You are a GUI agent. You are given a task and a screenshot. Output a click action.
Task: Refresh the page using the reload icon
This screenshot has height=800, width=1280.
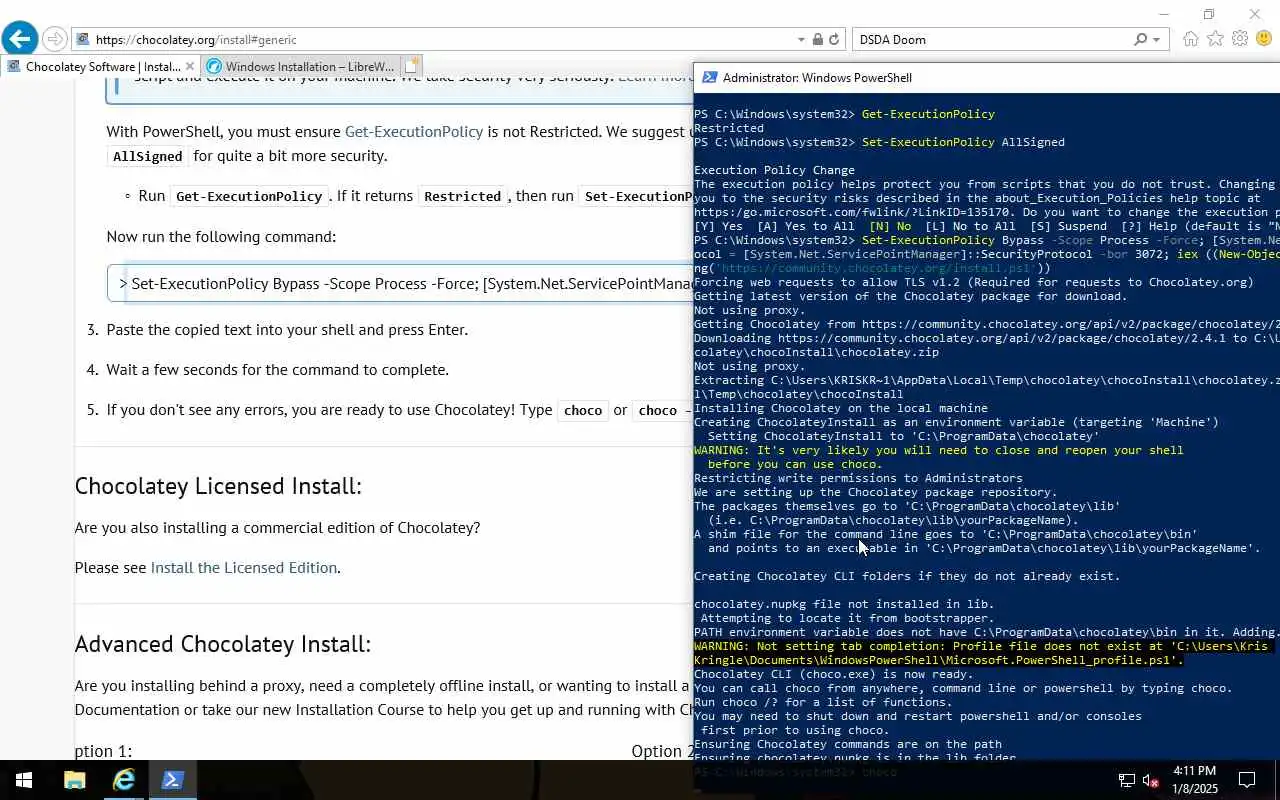(x=836, y=40)
